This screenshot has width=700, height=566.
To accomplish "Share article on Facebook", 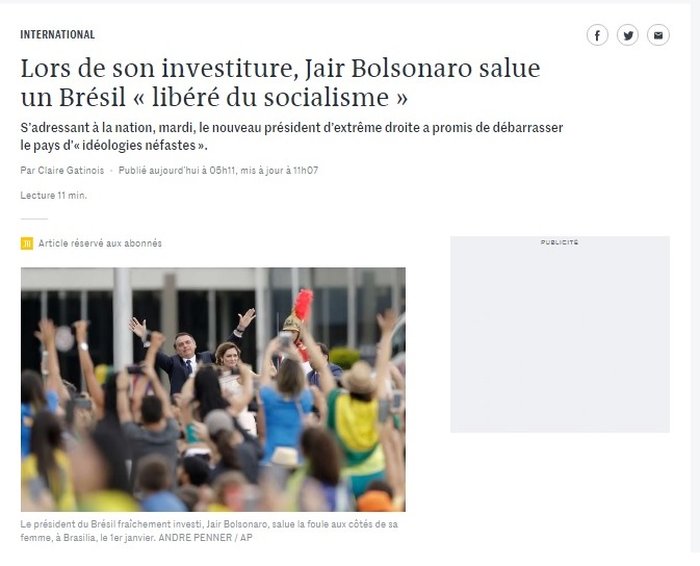I will point(597,35).
